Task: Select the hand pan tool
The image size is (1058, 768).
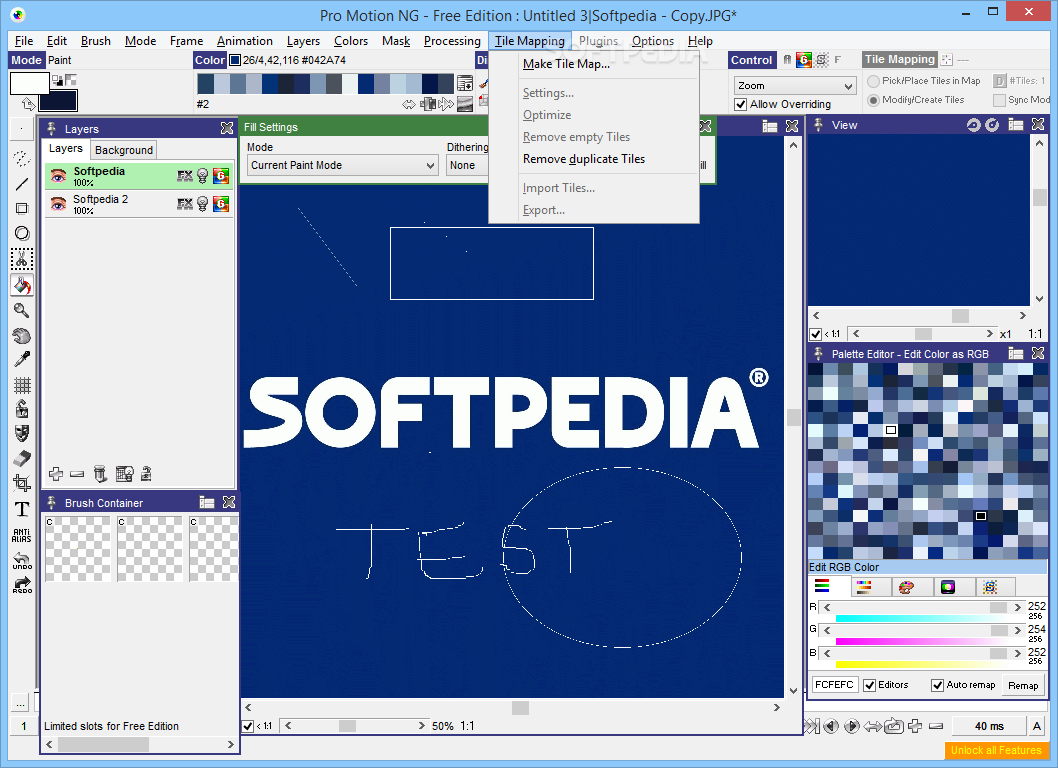Action: [22, 335]
